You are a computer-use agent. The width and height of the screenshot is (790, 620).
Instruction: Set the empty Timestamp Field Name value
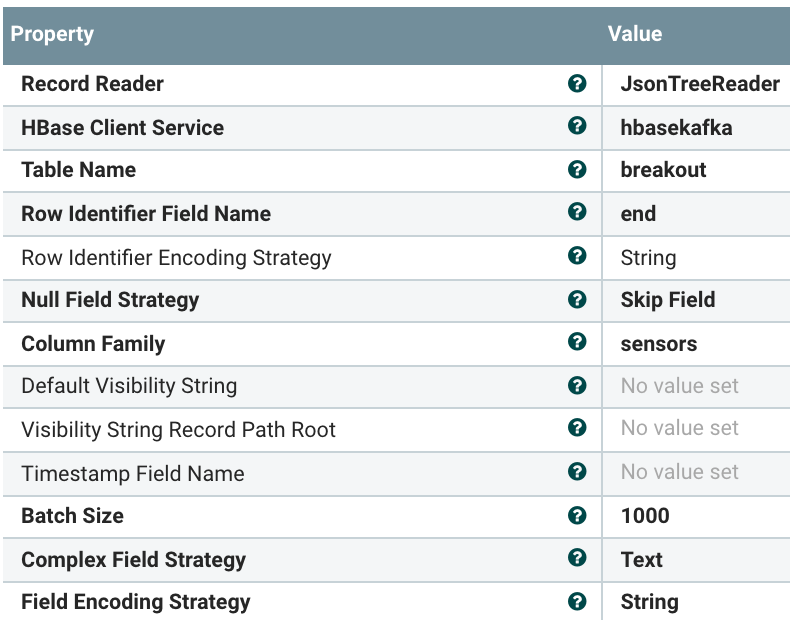click(x=679, y=473)
